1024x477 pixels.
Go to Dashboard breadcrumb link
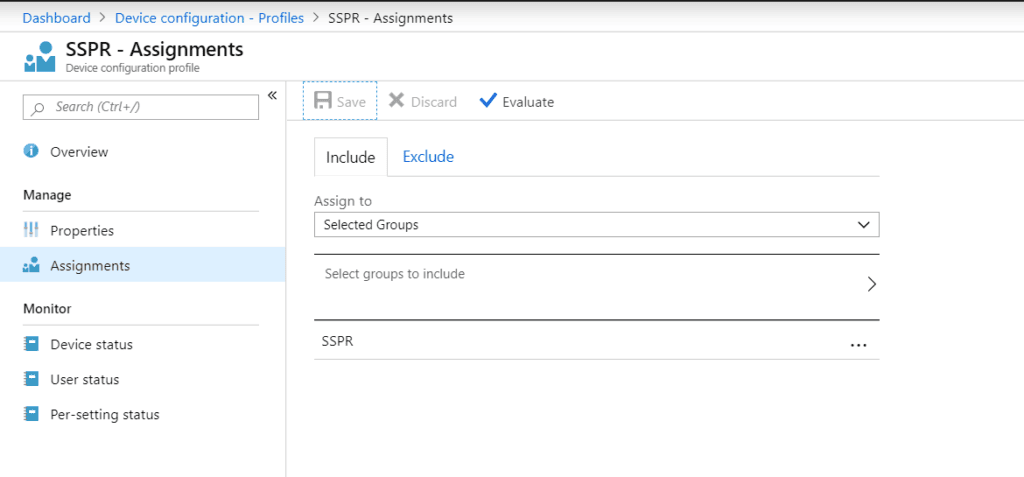click(x=57, y=18)
